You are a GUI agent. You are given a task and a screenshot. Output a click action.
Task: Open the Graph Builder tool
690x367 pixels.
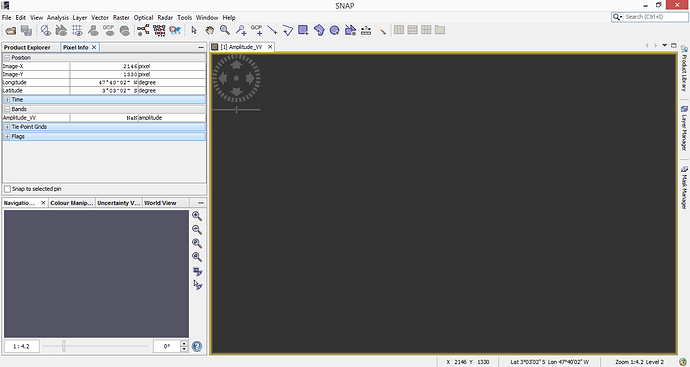(x=143, y=30)
